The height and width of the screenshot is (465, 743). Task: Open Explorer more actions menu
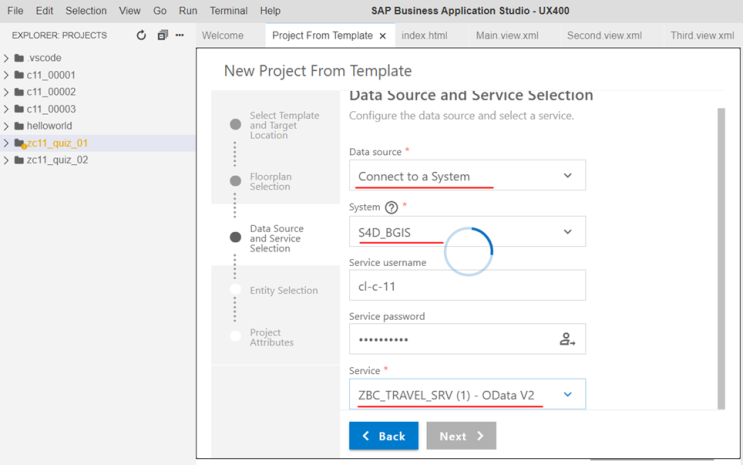coord(180,35)
